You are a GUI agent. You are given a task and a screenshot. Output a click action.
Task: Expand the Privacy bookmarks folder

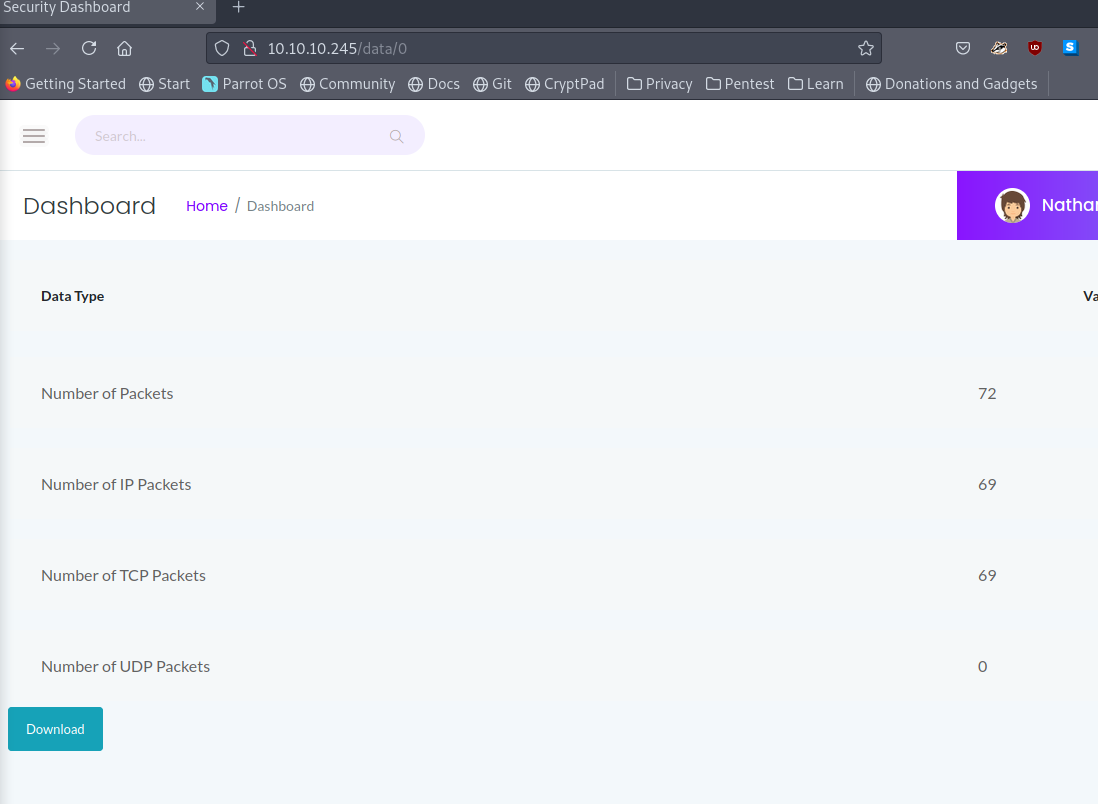click(x=659, y=84)
